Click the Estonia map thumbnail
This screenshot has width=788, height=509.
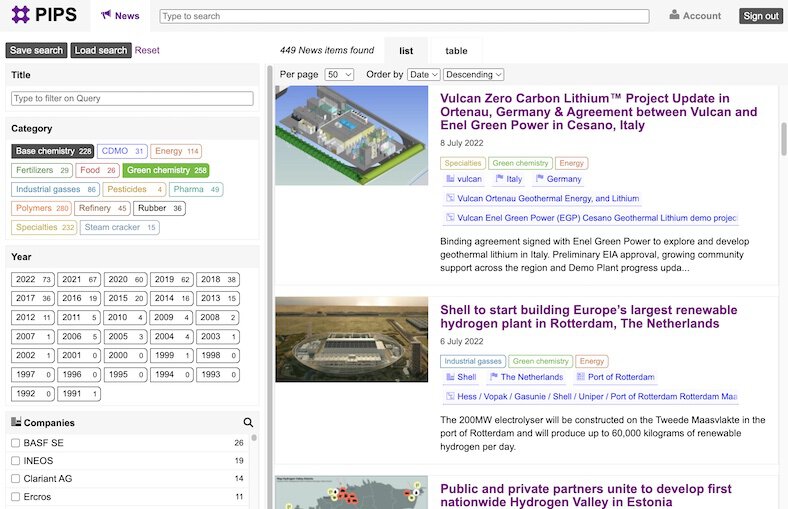[x=351, y=492]
